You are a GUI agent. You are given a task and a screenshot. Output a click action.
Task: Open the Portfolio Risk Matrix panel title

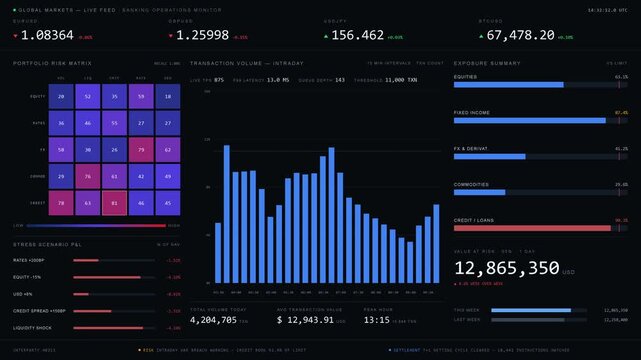(52, 63)
